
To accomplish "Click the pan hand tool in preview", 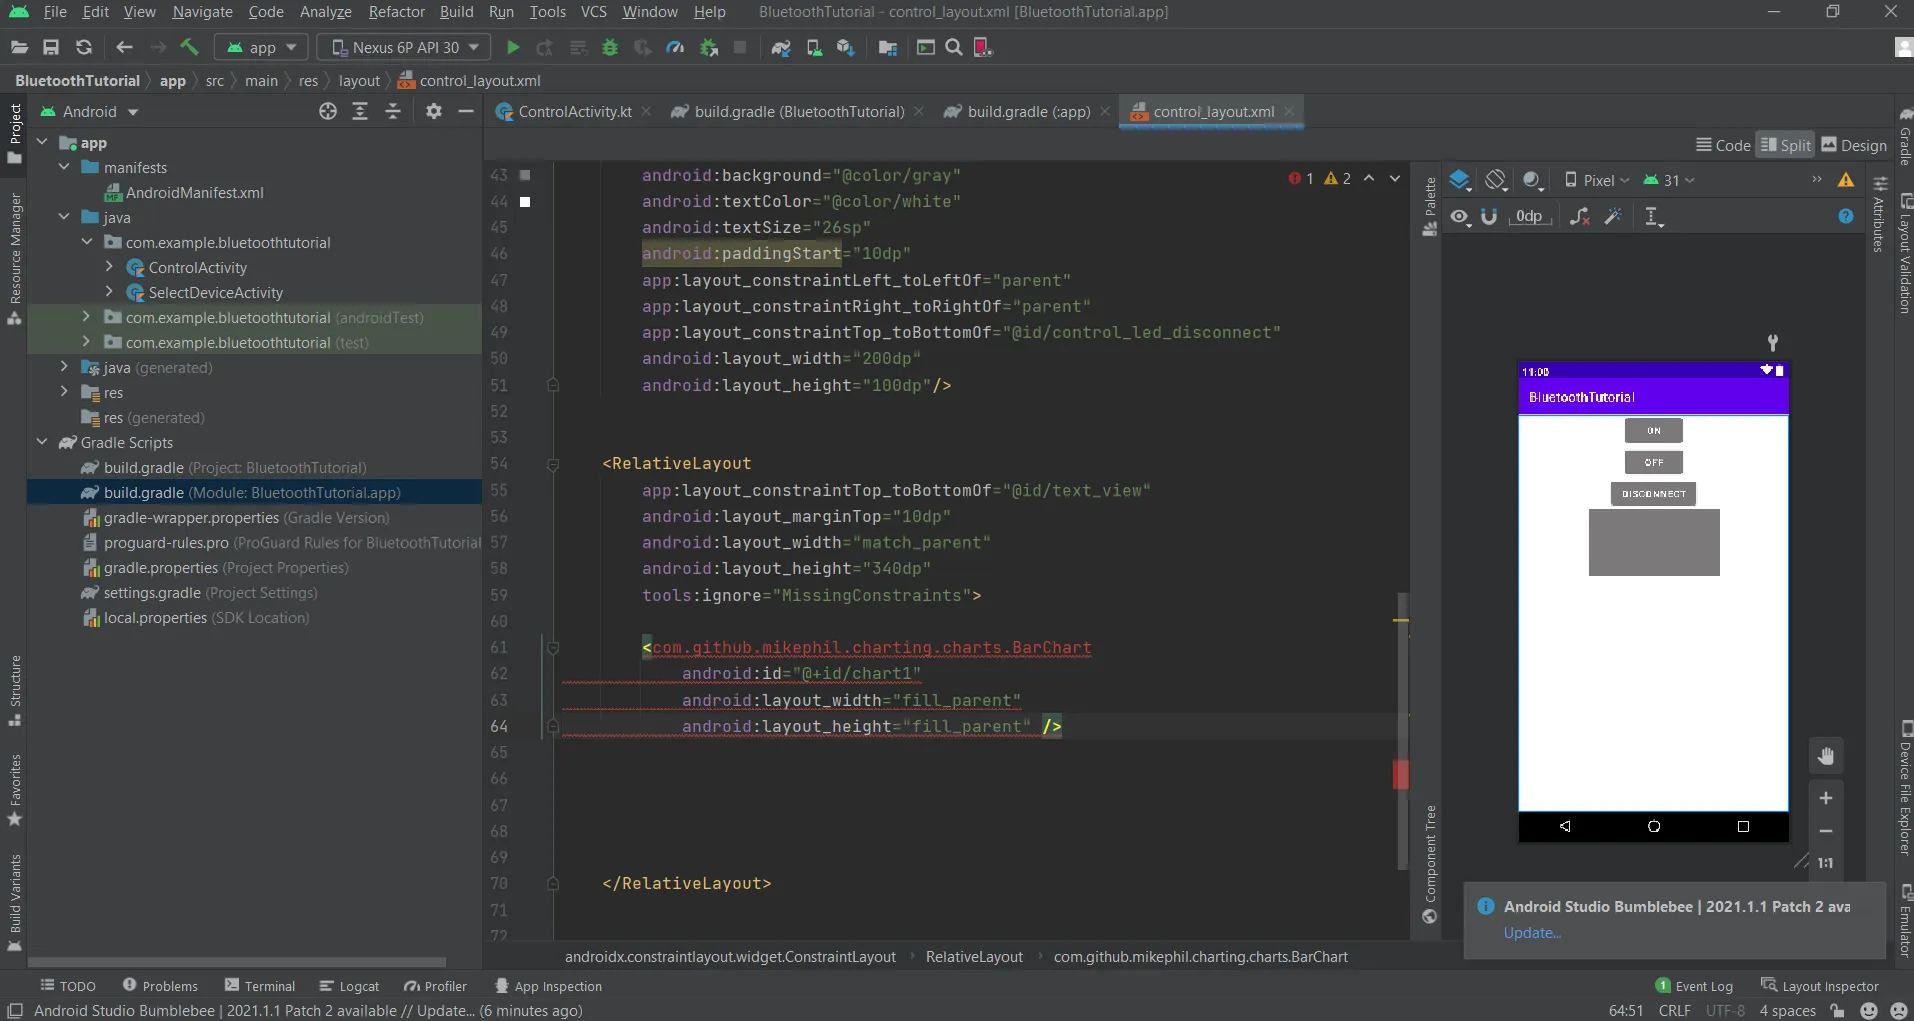I will 1826,756.
